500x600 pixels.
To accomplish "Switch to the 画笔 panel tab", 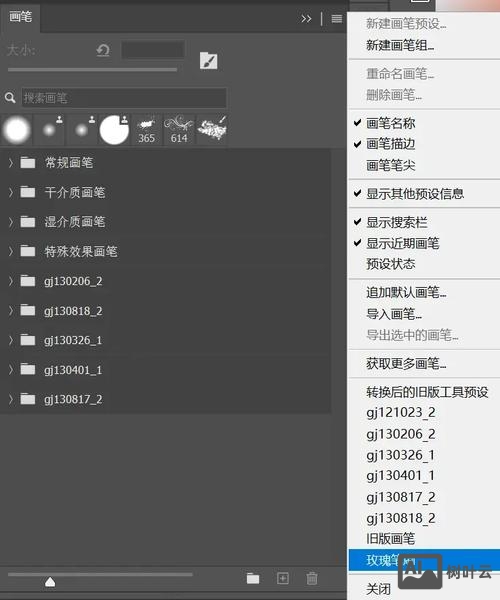I will (21, 17).
